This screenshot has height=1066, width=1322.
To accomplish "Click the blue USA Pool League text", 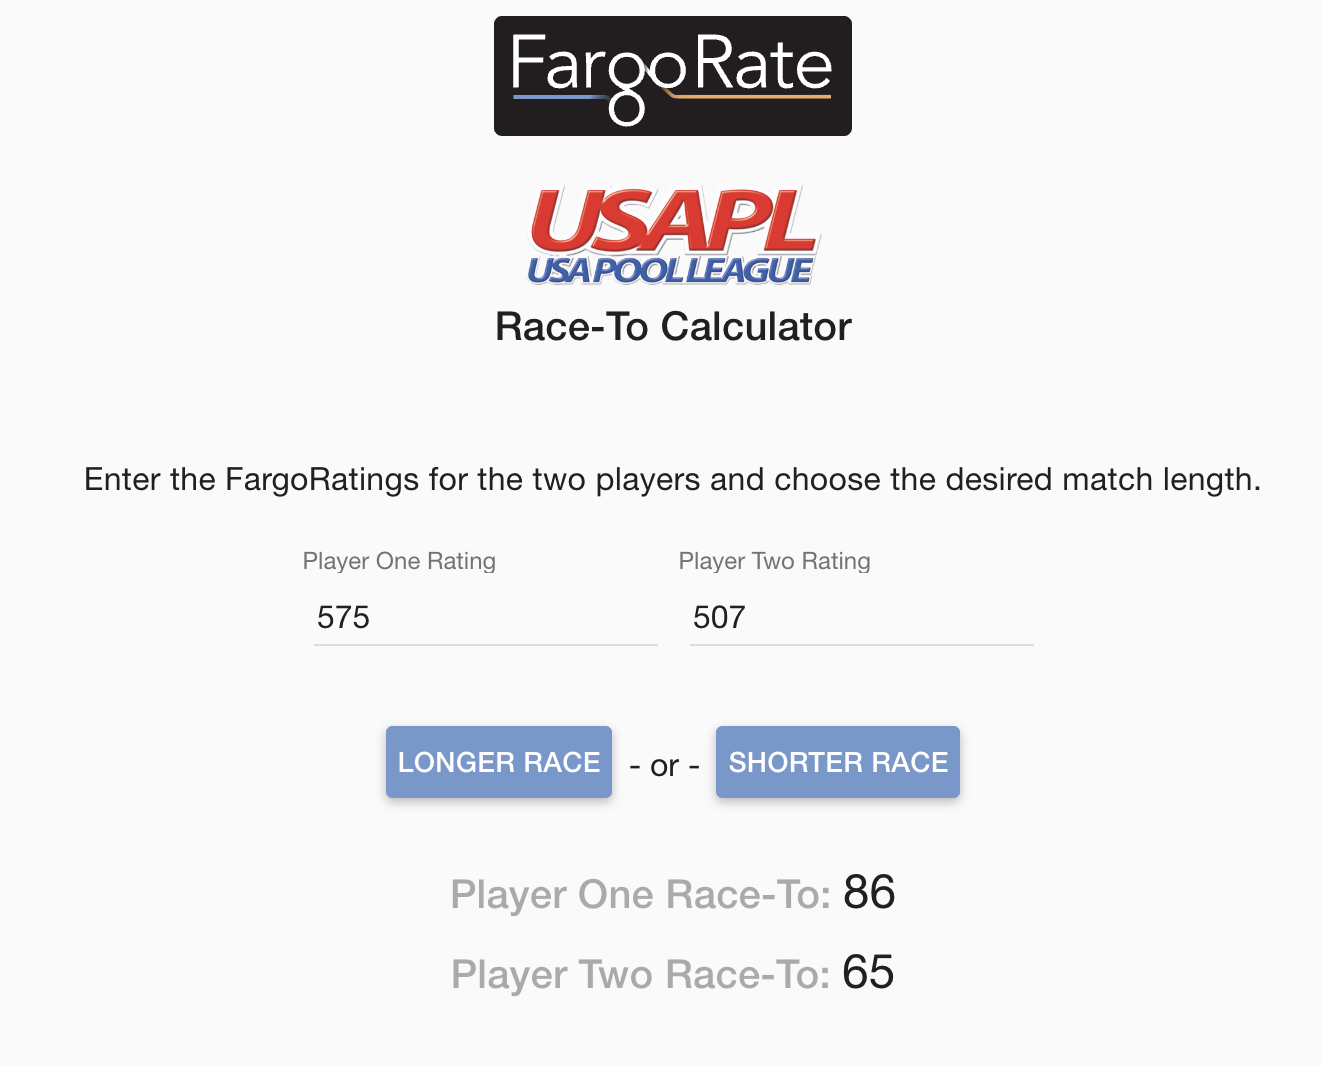I will [x=670, y=270].
